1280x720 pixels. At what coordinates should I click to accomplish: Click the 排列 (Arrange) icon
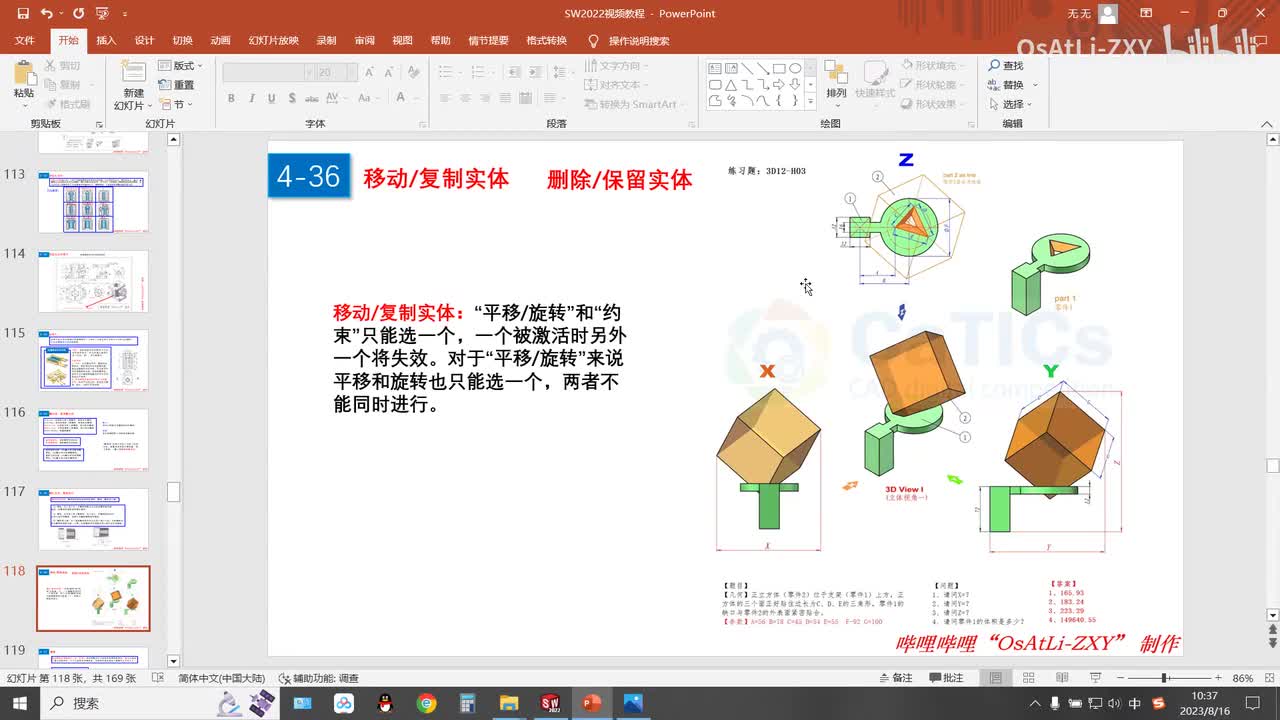(836, 72)
